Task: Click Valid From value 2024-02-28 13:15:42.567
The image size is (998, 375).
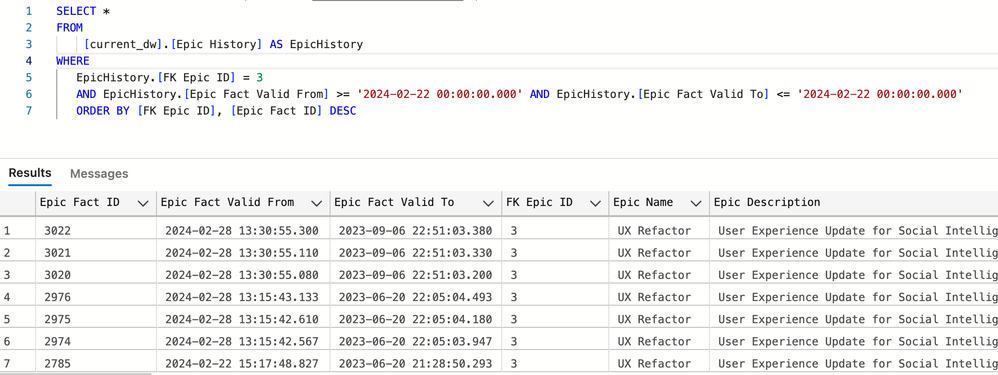Action: tap(242, 341)
